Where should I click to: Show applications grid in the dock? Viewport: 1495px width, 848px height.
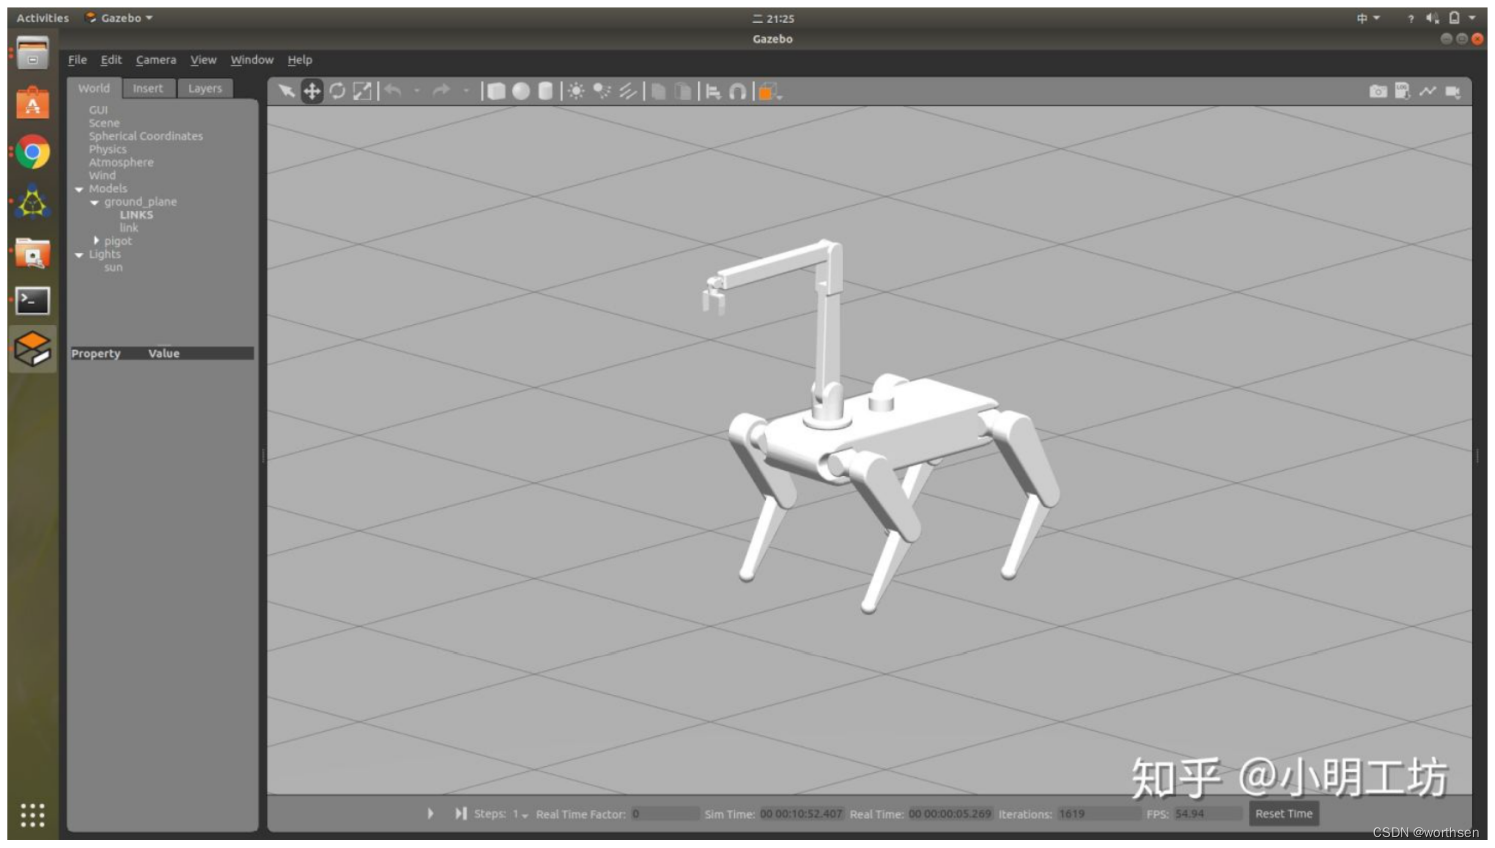point(32,815)
